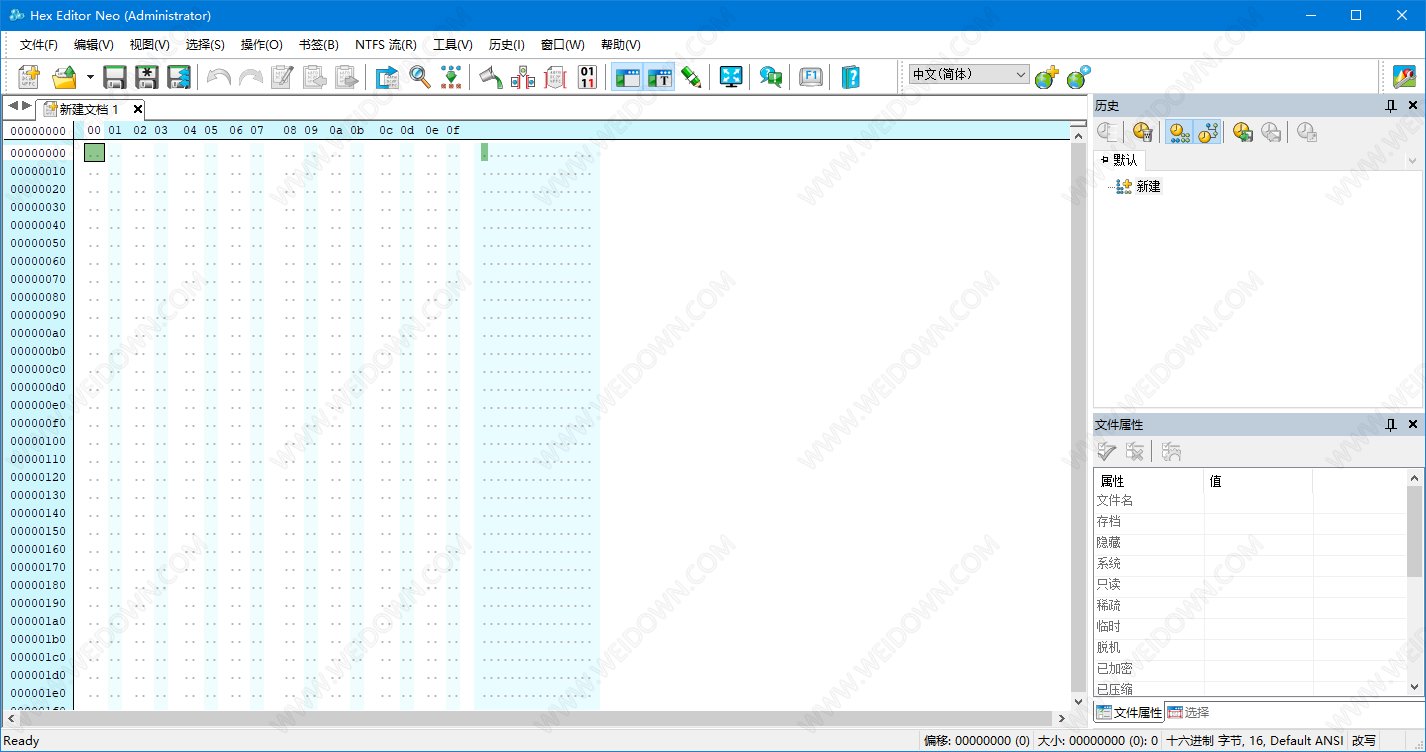The image size is (1426, 752).
Task: Click the Save As icon with asterisk
Action: 147,77
